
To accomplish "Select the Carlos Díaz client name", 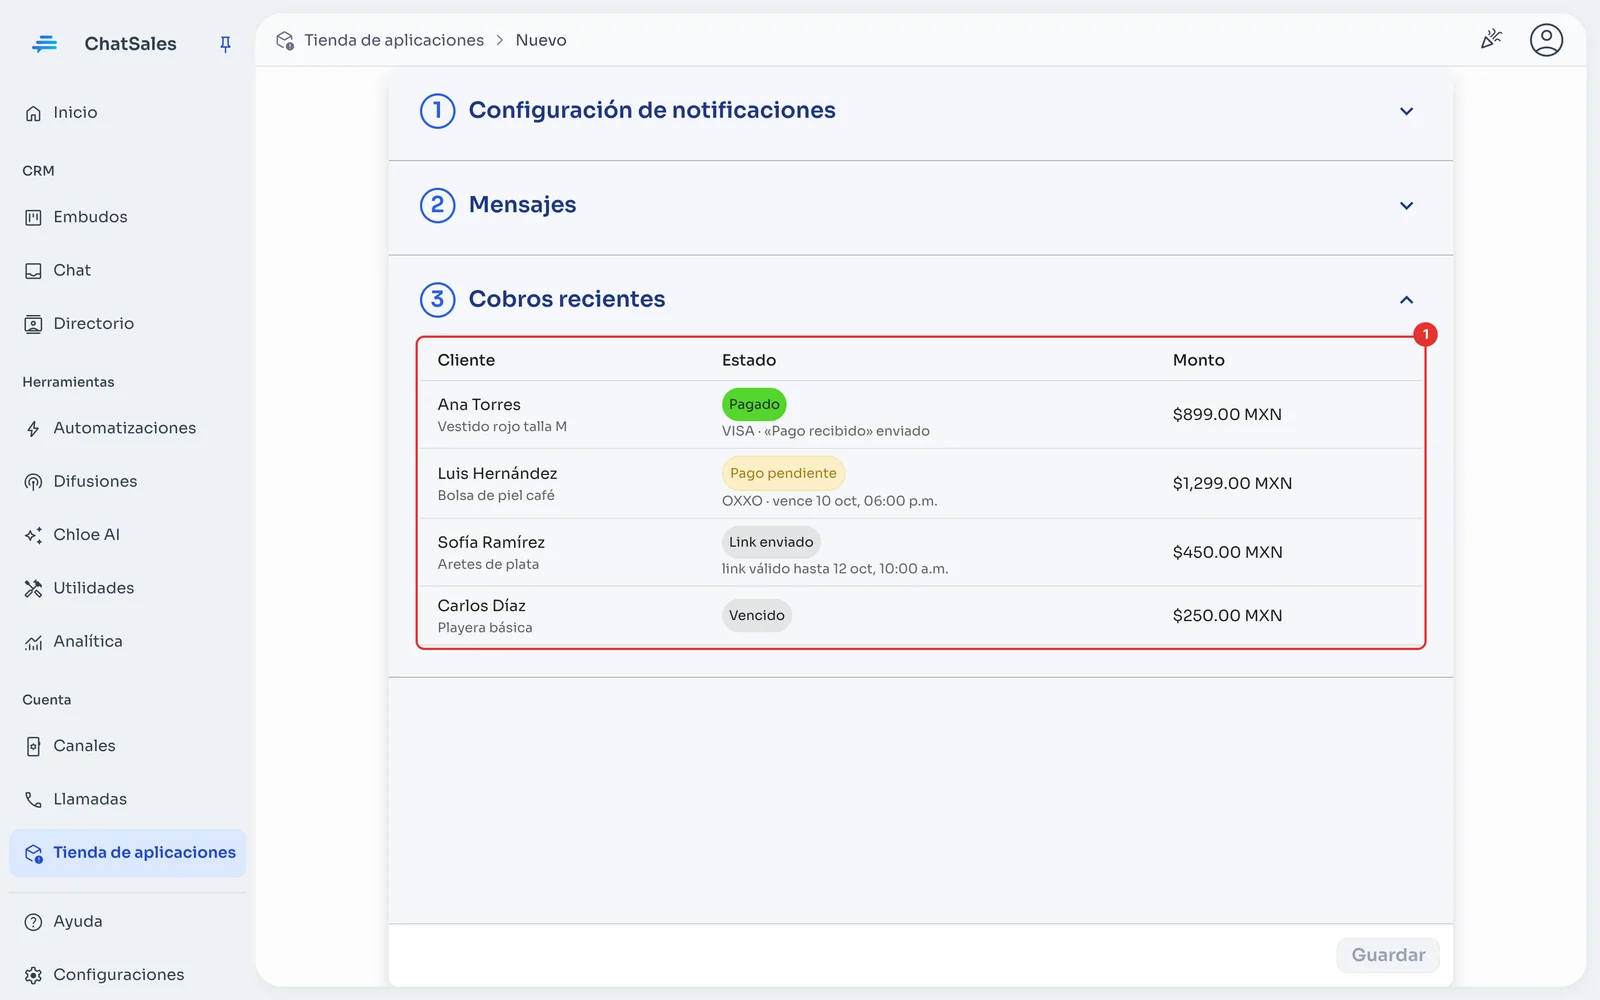I will pyautogui.click(x=481, y=606).
